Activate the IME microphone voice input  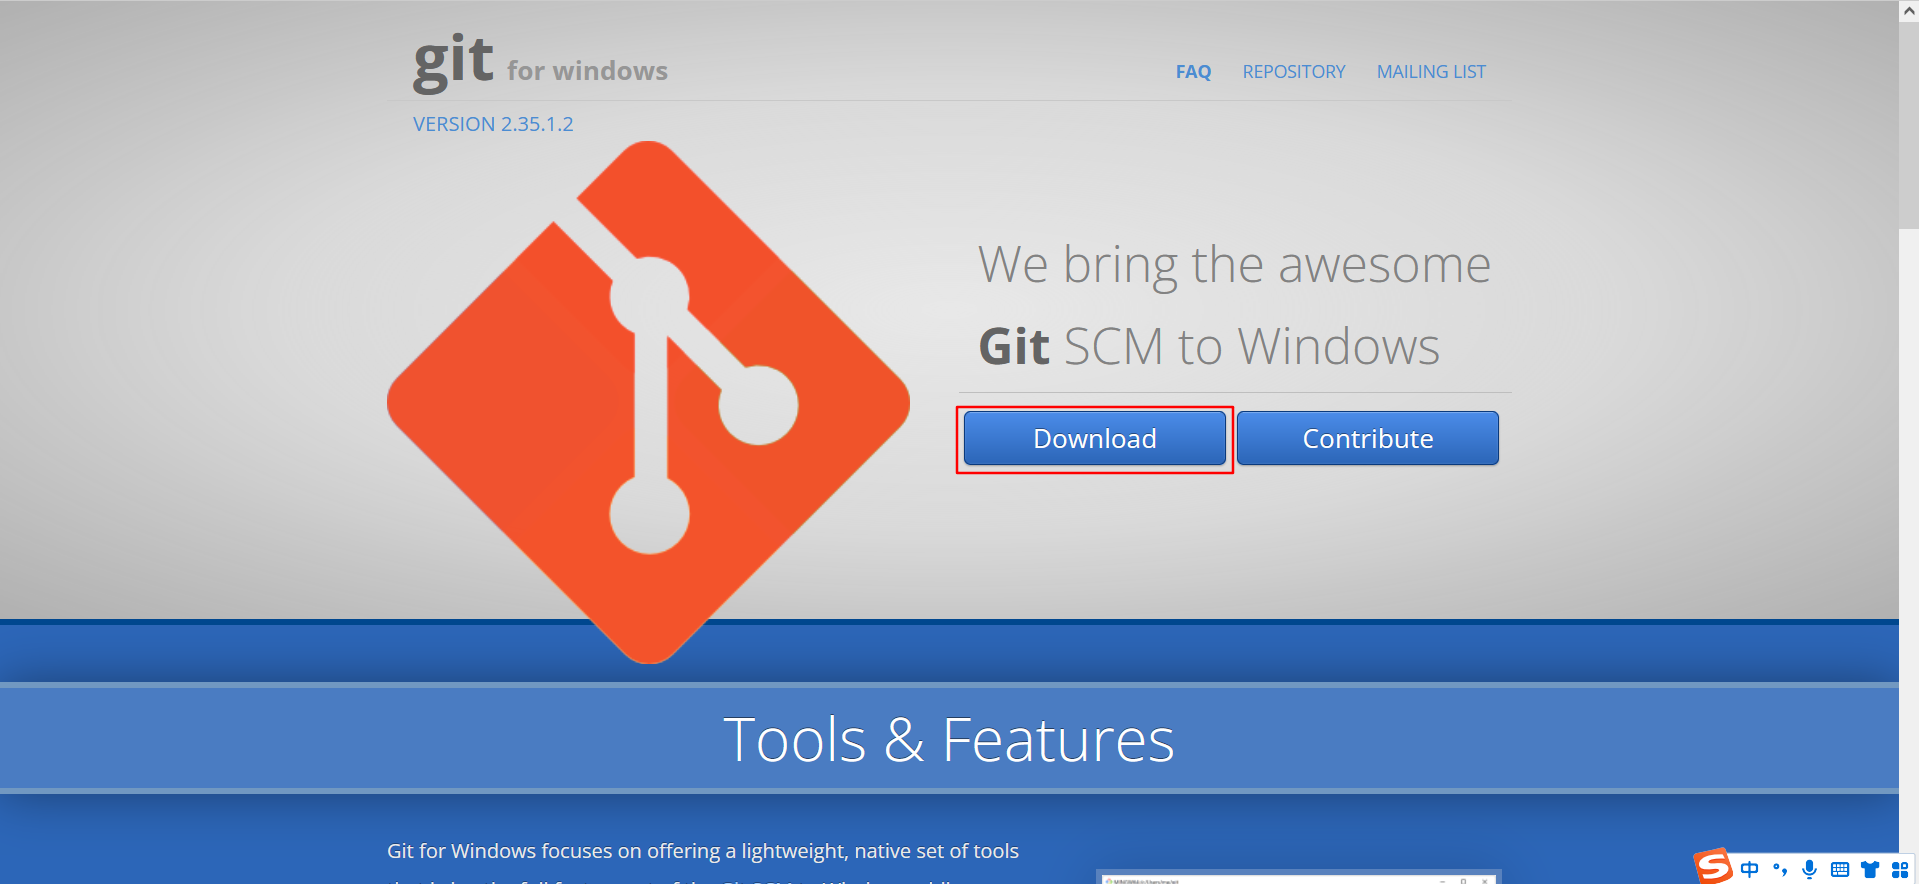[1809, 869]
